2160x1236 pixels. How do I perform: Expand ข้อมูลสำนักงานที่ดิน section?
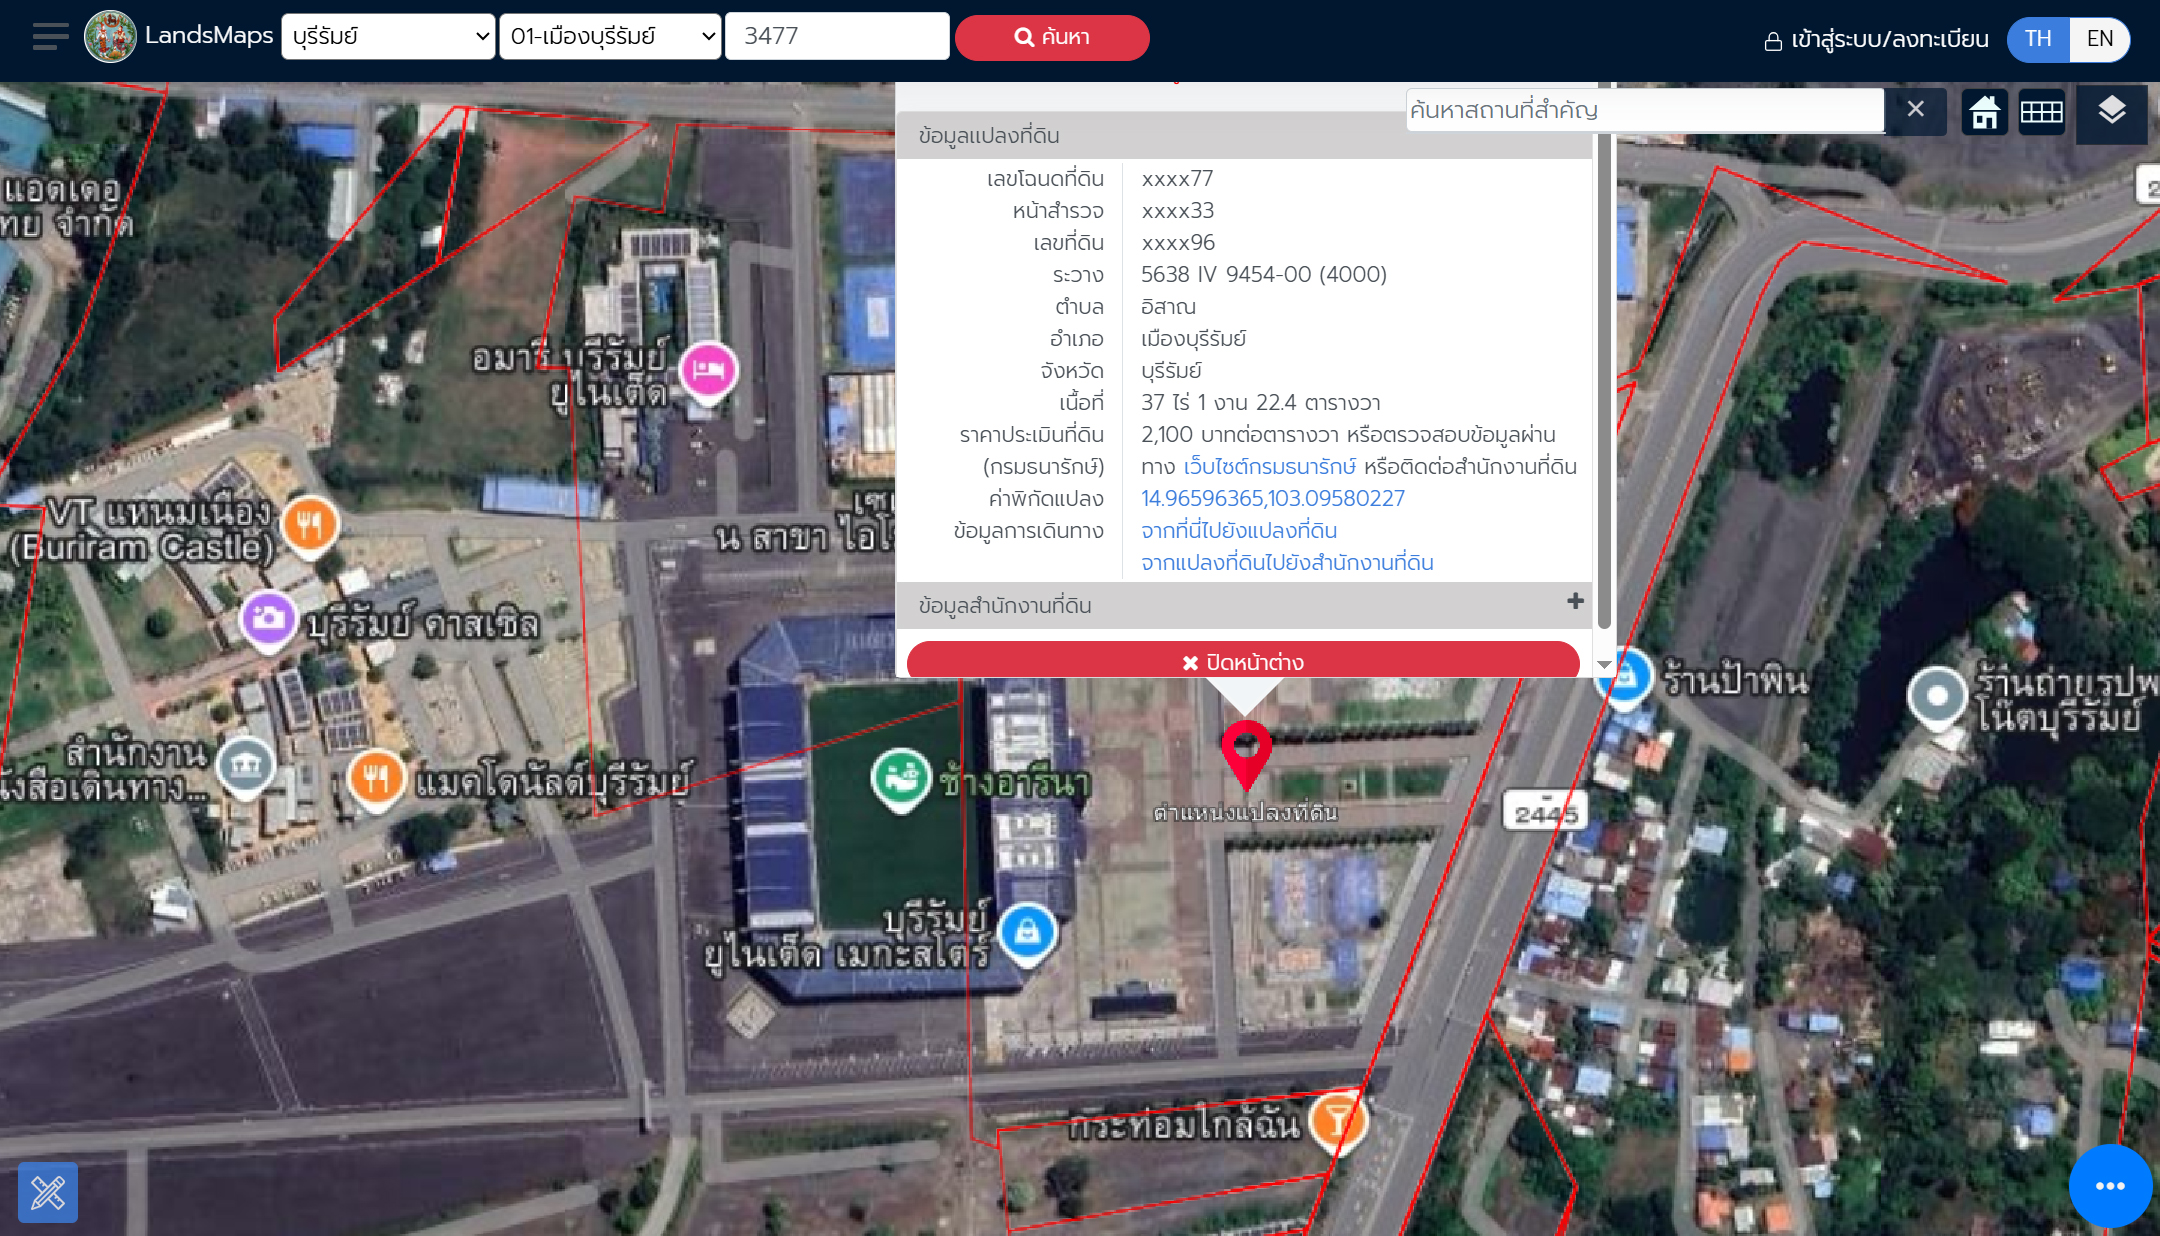[x=1575, y=601]
